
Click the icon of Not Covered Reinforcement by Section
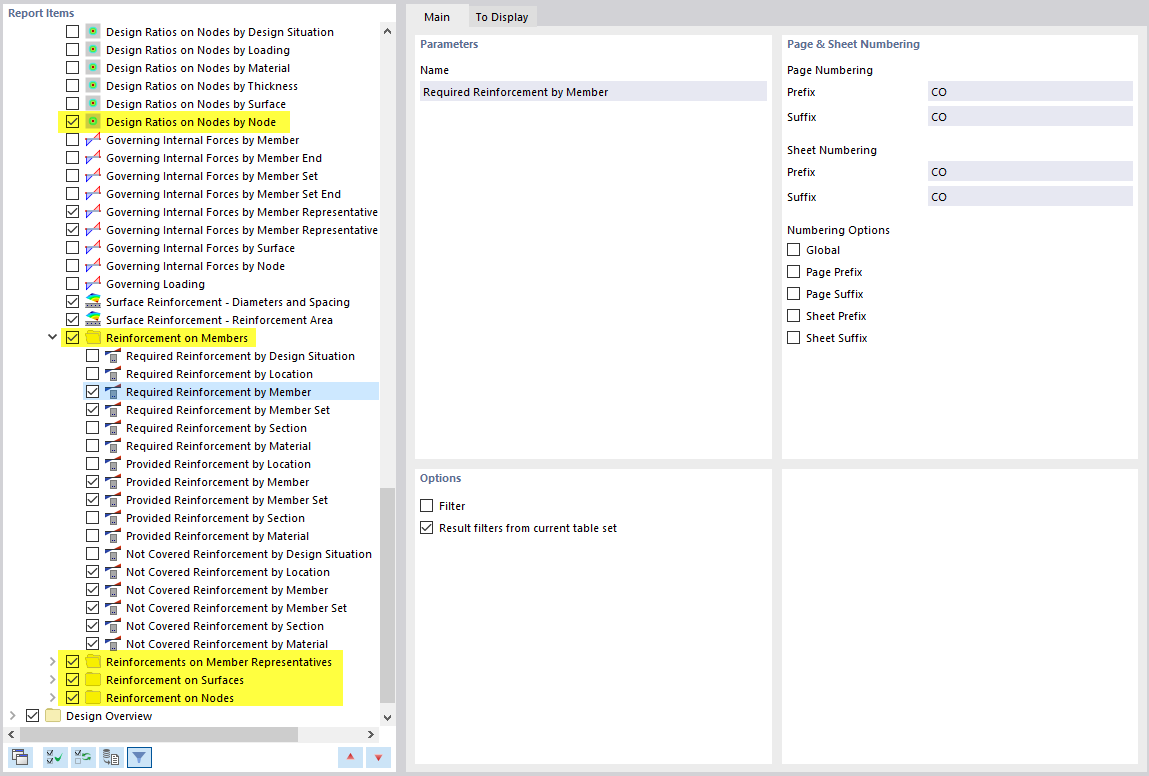tap(113, 626)
